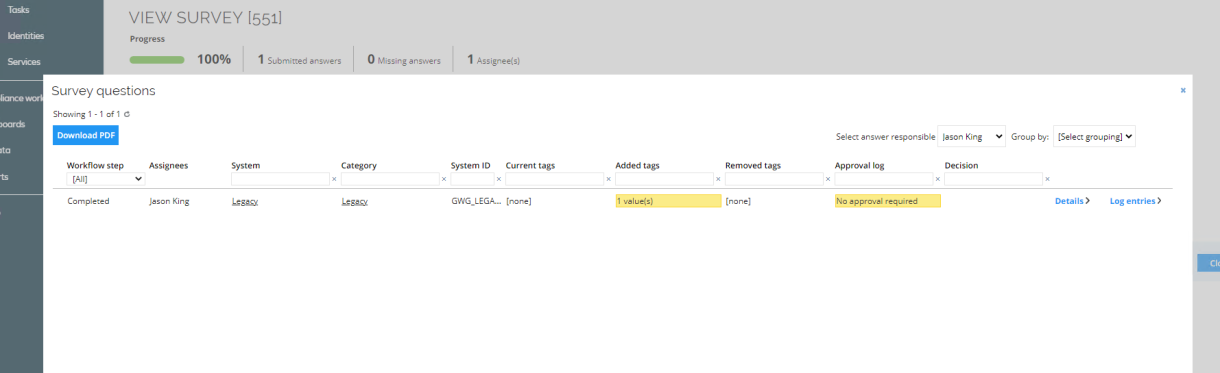Clear the Decision filter field
The image size is (1220, 373).
[1047, 179]
